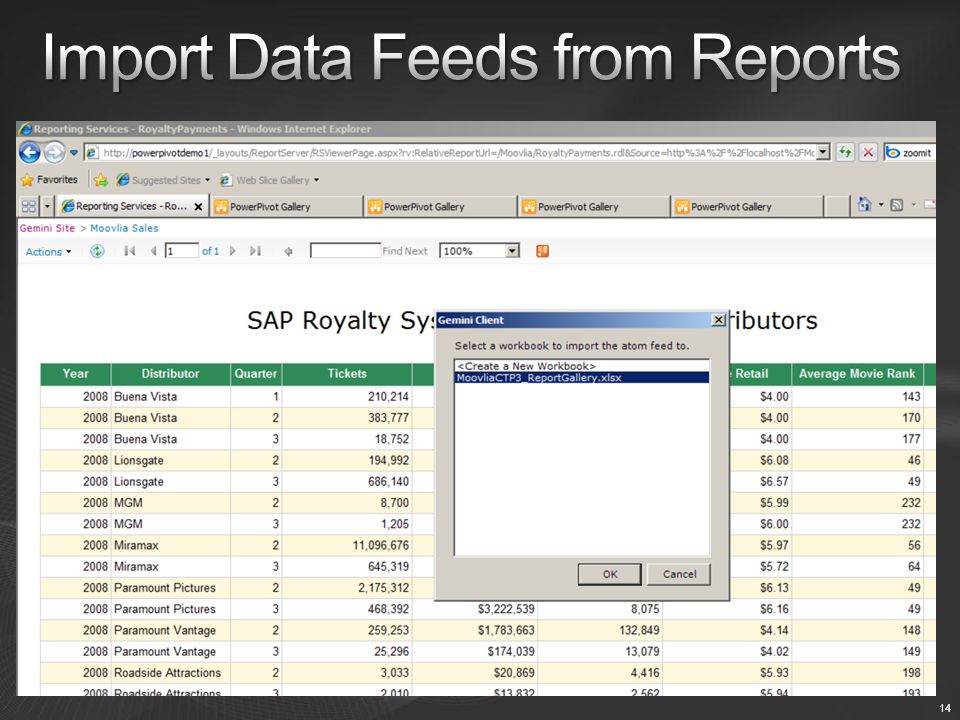Click the browser Back arrow button
The width and height of the screenshot is (960, 720).
tap(29, 152)
